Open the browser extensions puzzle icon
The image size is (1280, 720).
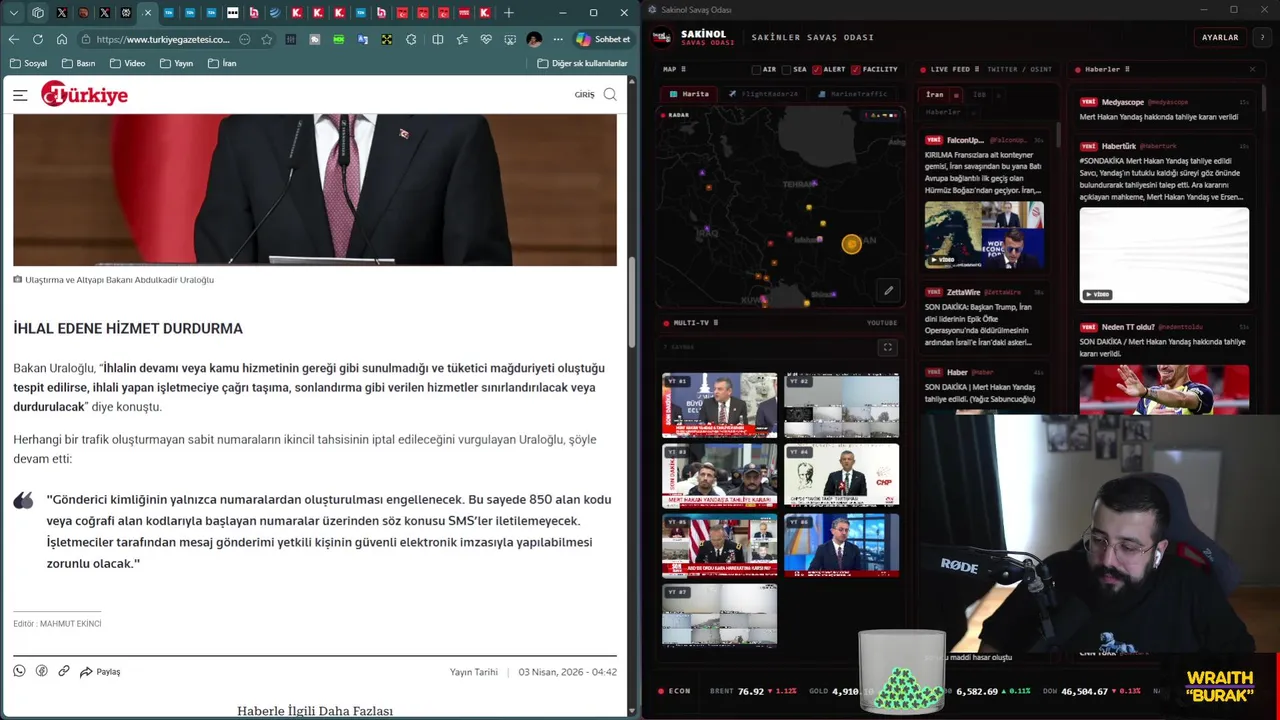[411, 39]
